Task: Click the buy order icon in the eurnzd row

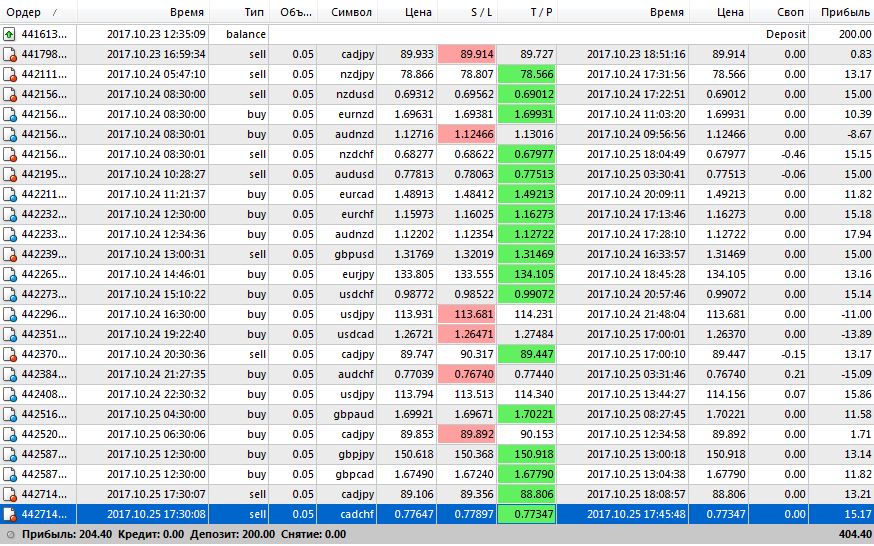Action: (9, 115)
